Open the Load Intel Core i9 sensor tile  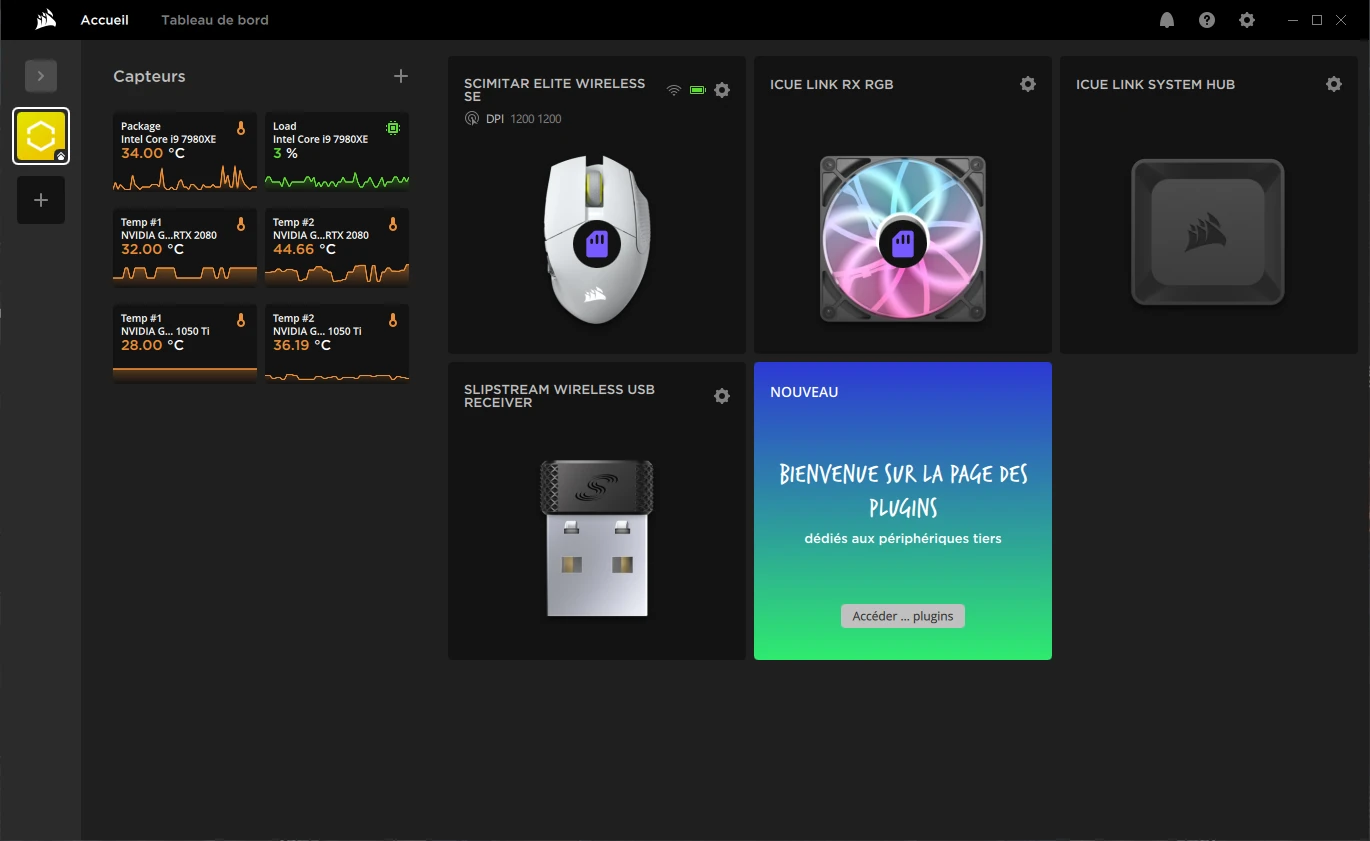(337, 151)
